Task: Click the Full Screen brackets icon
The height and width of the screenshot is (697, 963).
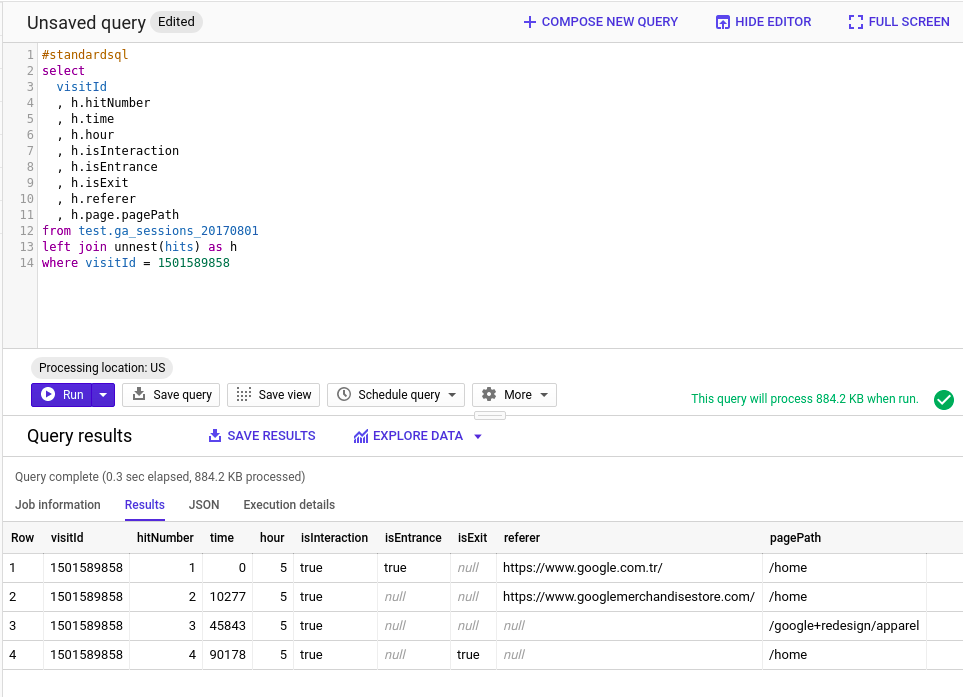Action: (x=855, y=22)
